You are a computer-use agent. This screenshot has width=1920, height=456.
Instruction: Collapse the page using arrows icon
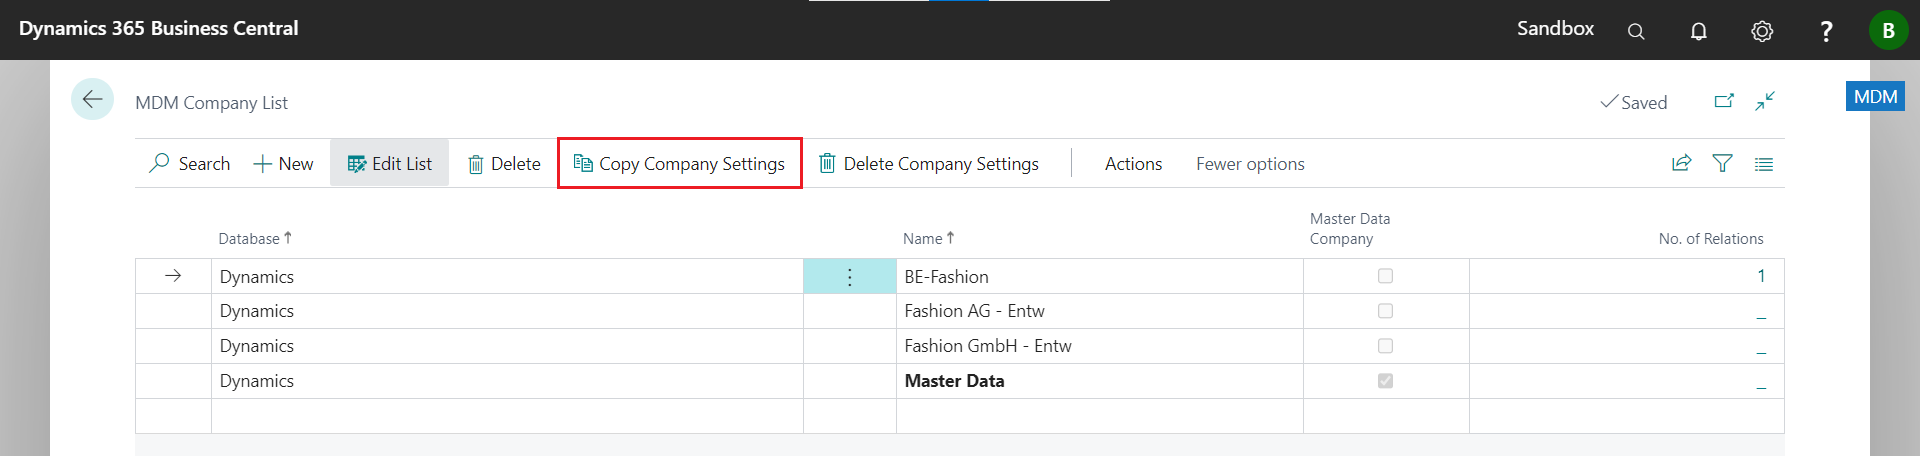pos(1765,101)
